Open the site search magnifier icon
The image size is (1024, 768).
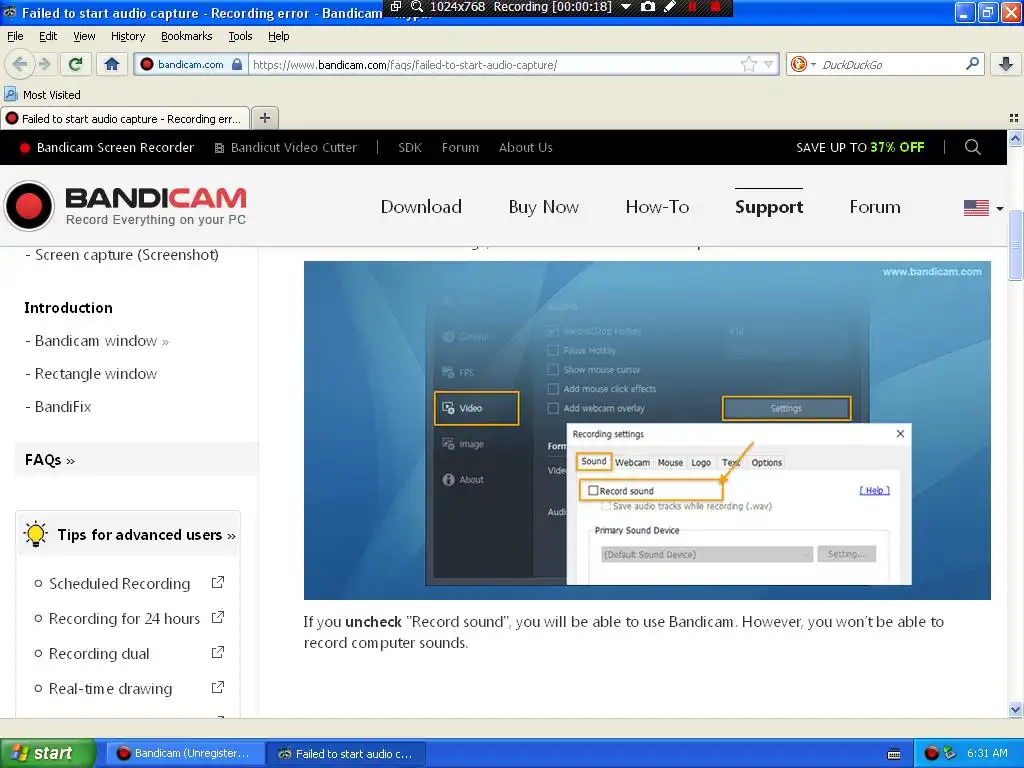(x=972, y=147)
